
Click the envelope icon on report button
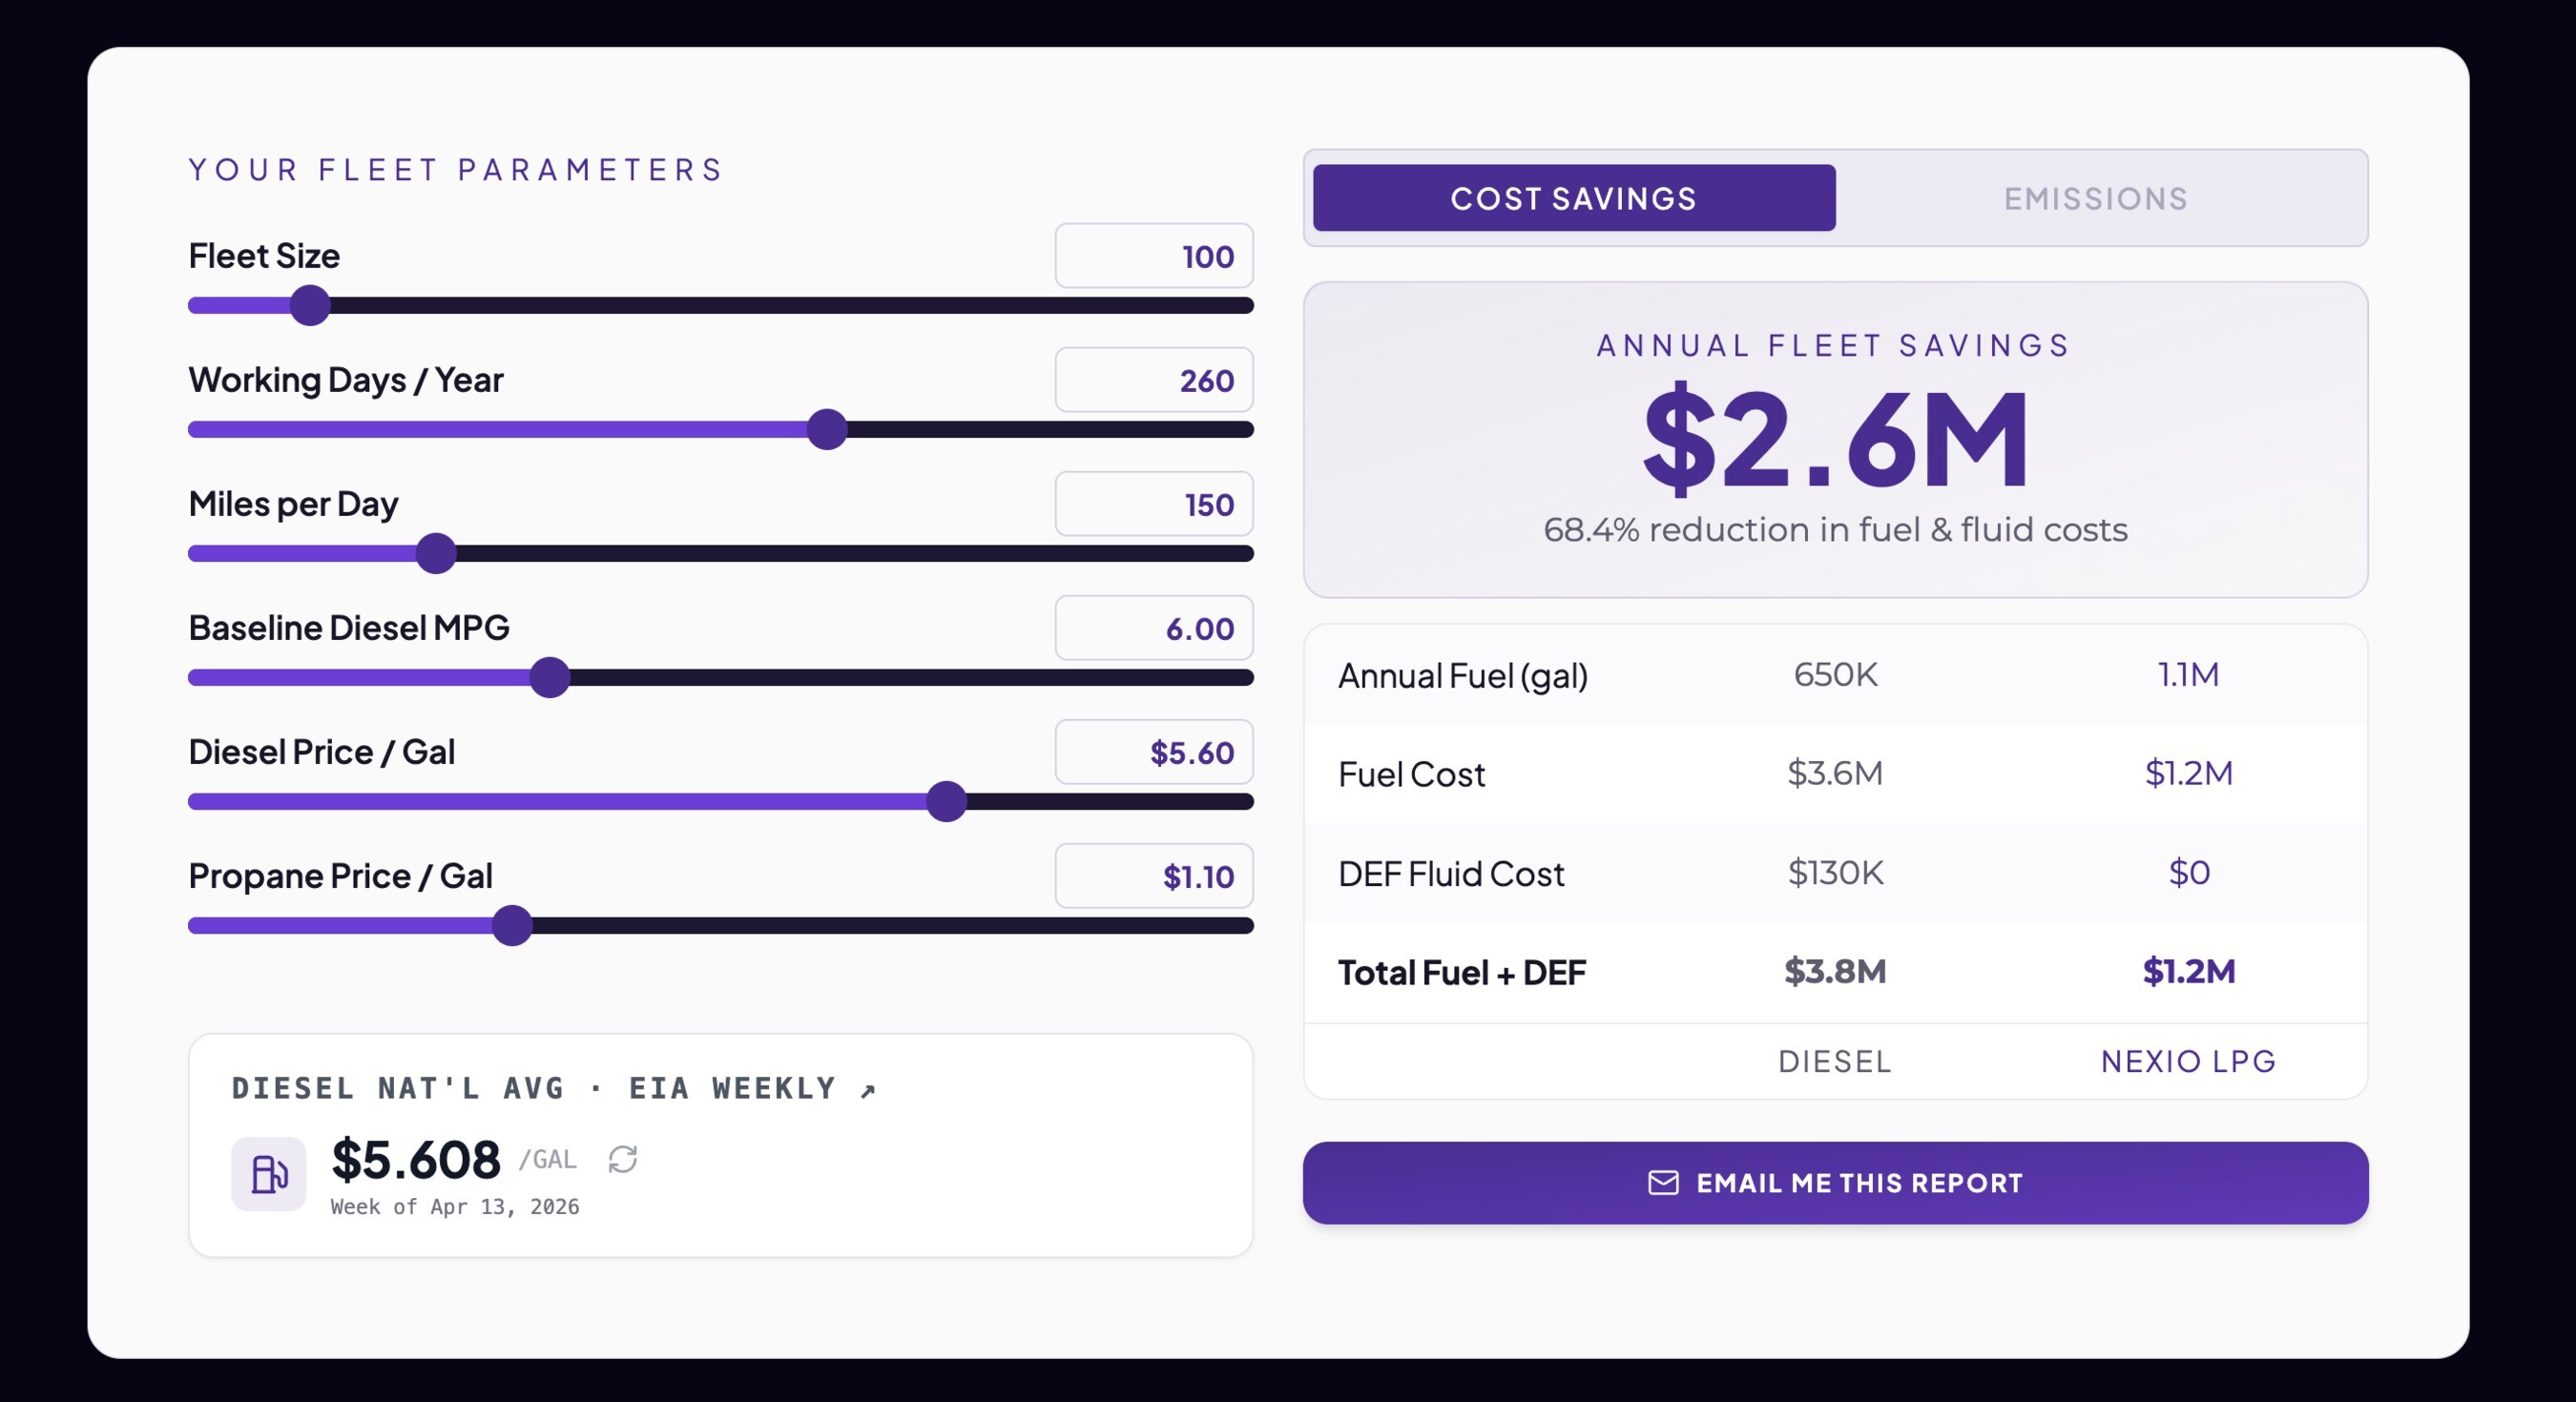(1663, 1183)
